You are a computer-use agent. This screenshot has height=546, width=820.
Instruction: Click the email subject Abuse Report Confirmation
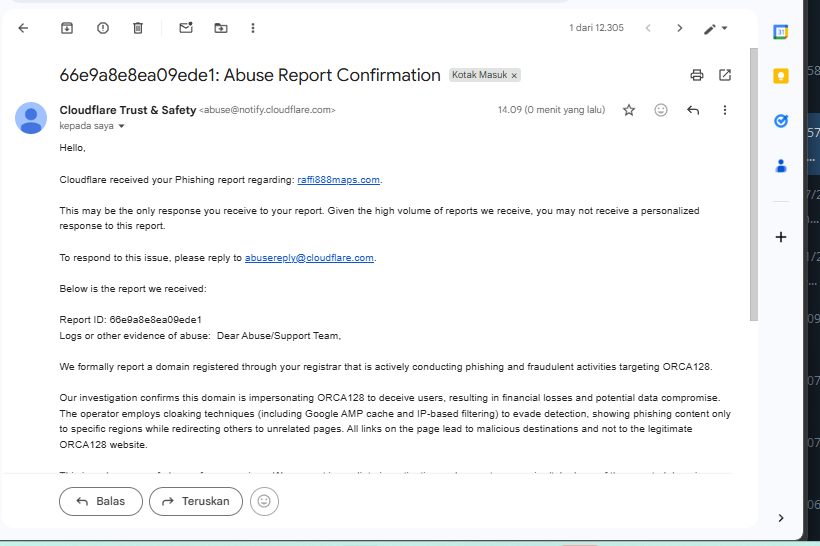pos(332,75)
